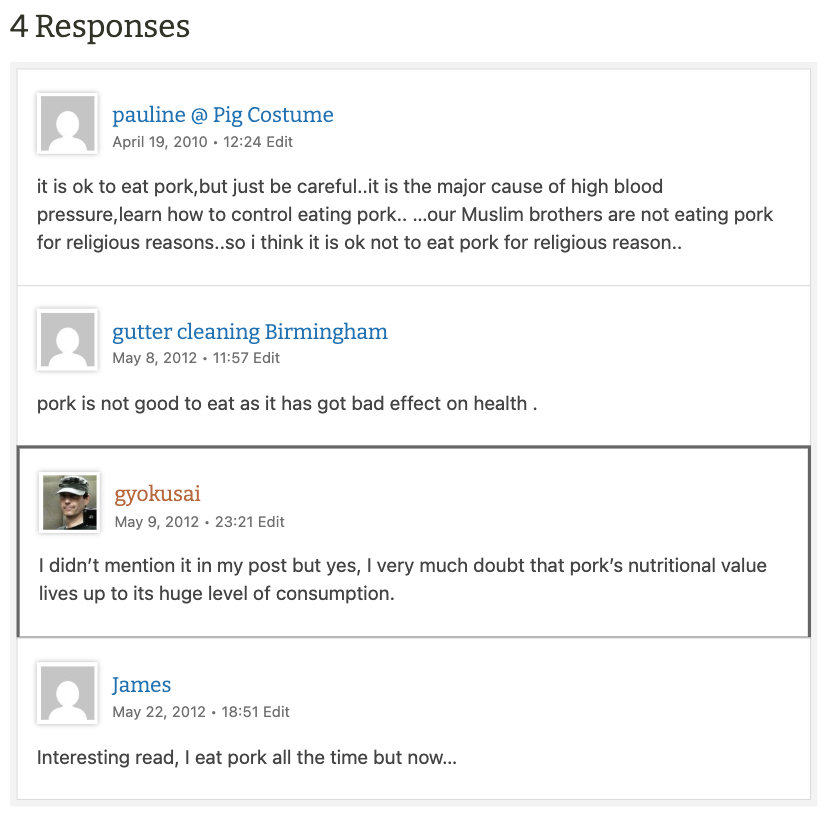Edit gyokusai's comment
Viewport: 828px width, 817px height.
271,522
